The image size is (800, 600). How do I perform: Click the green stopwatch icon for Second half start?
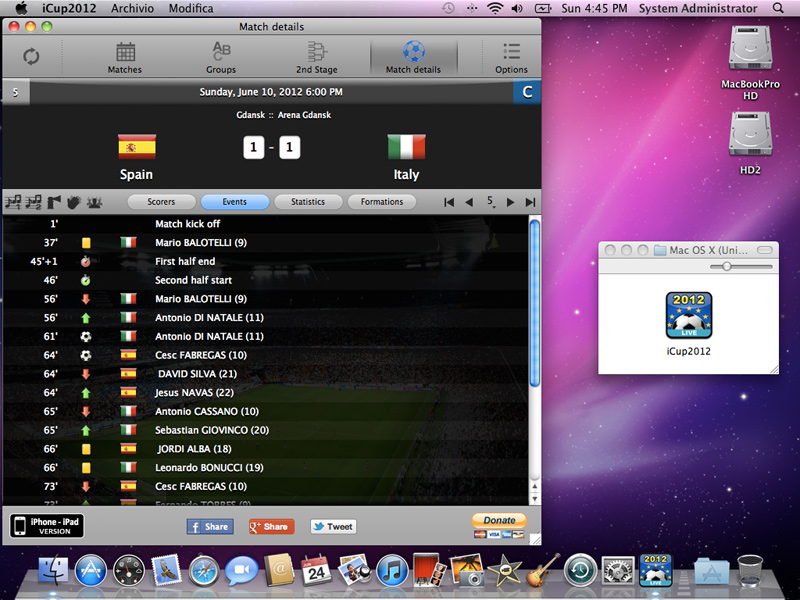pos(86,280)
